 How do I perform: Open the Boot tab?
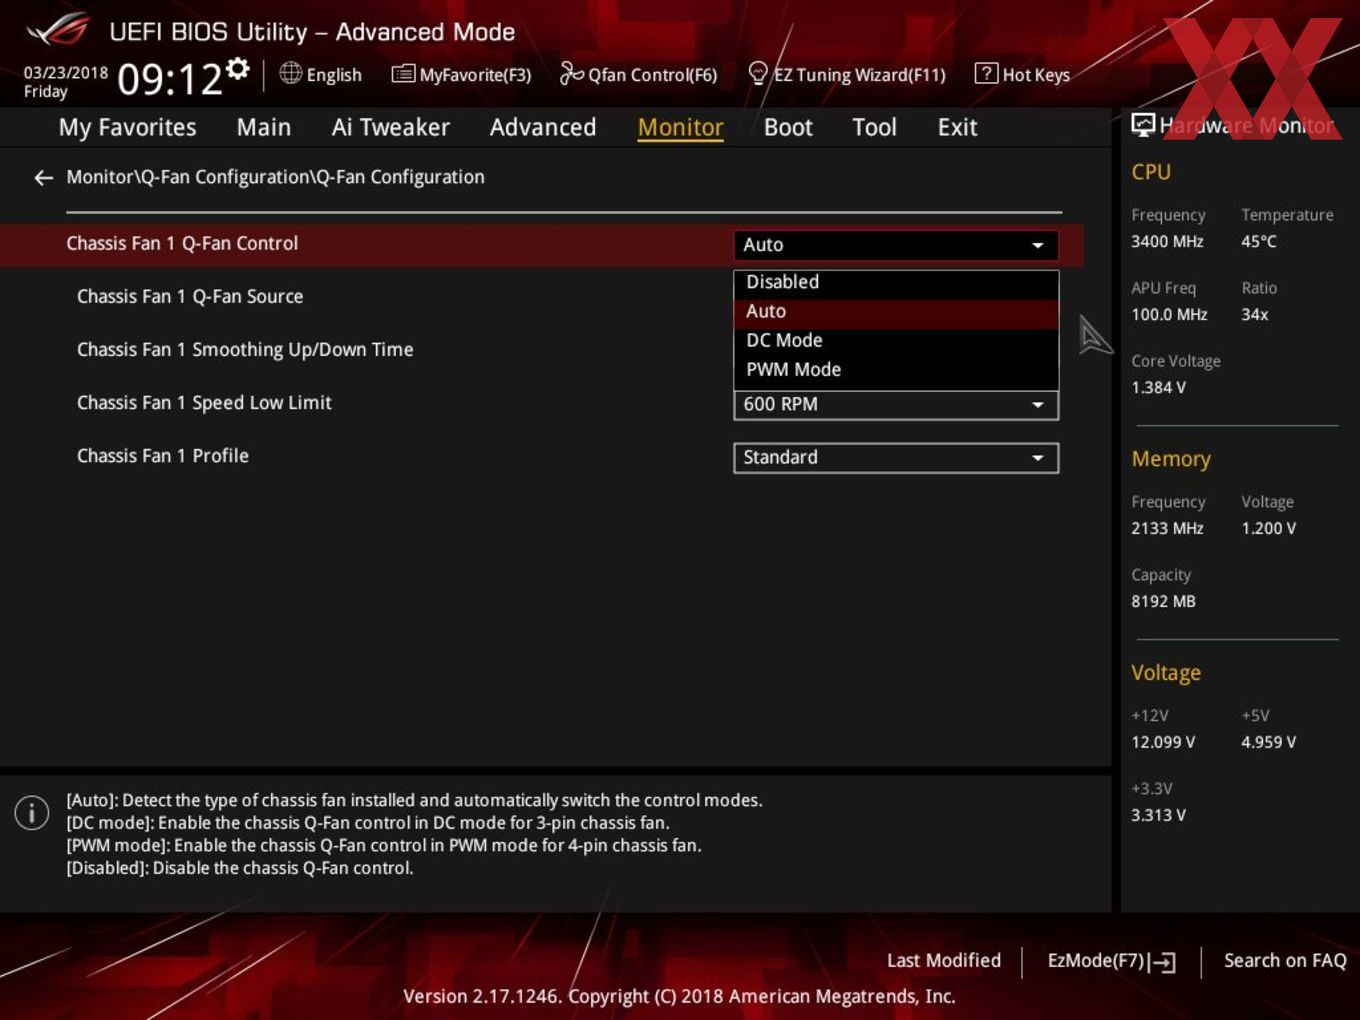click(x=788, y=127)
